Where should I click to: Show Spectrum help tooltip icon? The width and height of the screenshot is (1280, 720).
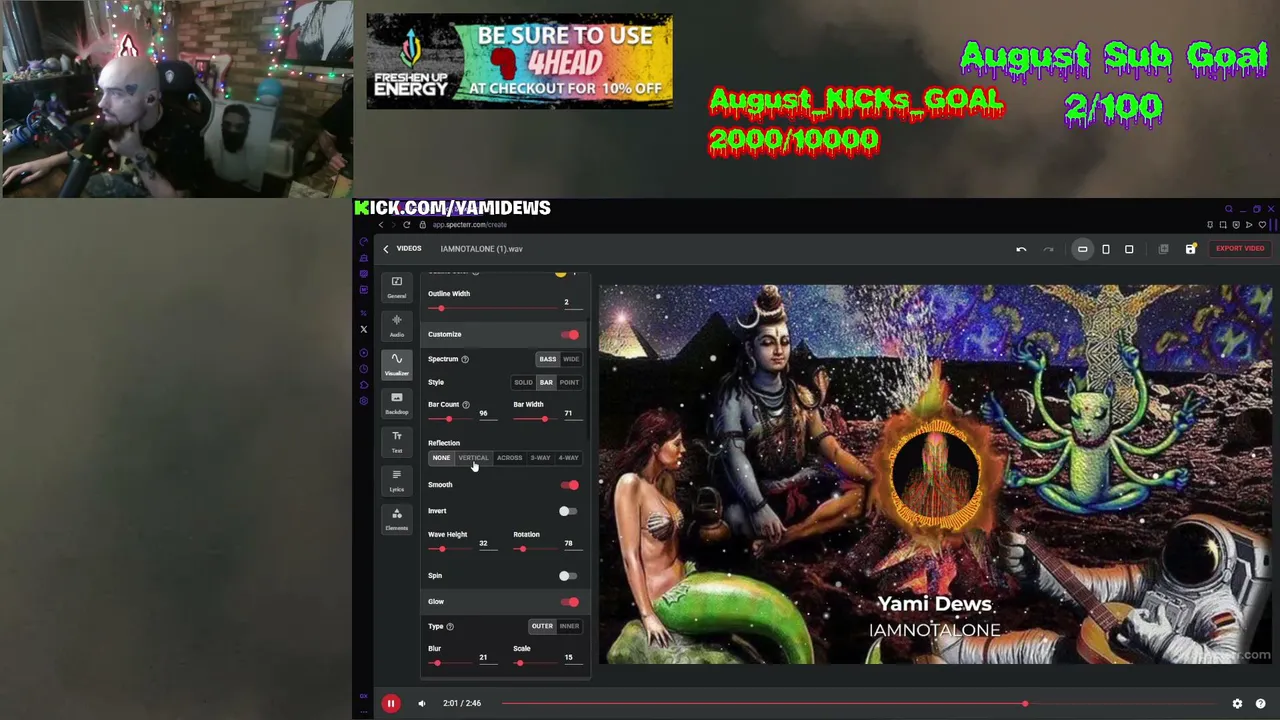coord(465,359)
